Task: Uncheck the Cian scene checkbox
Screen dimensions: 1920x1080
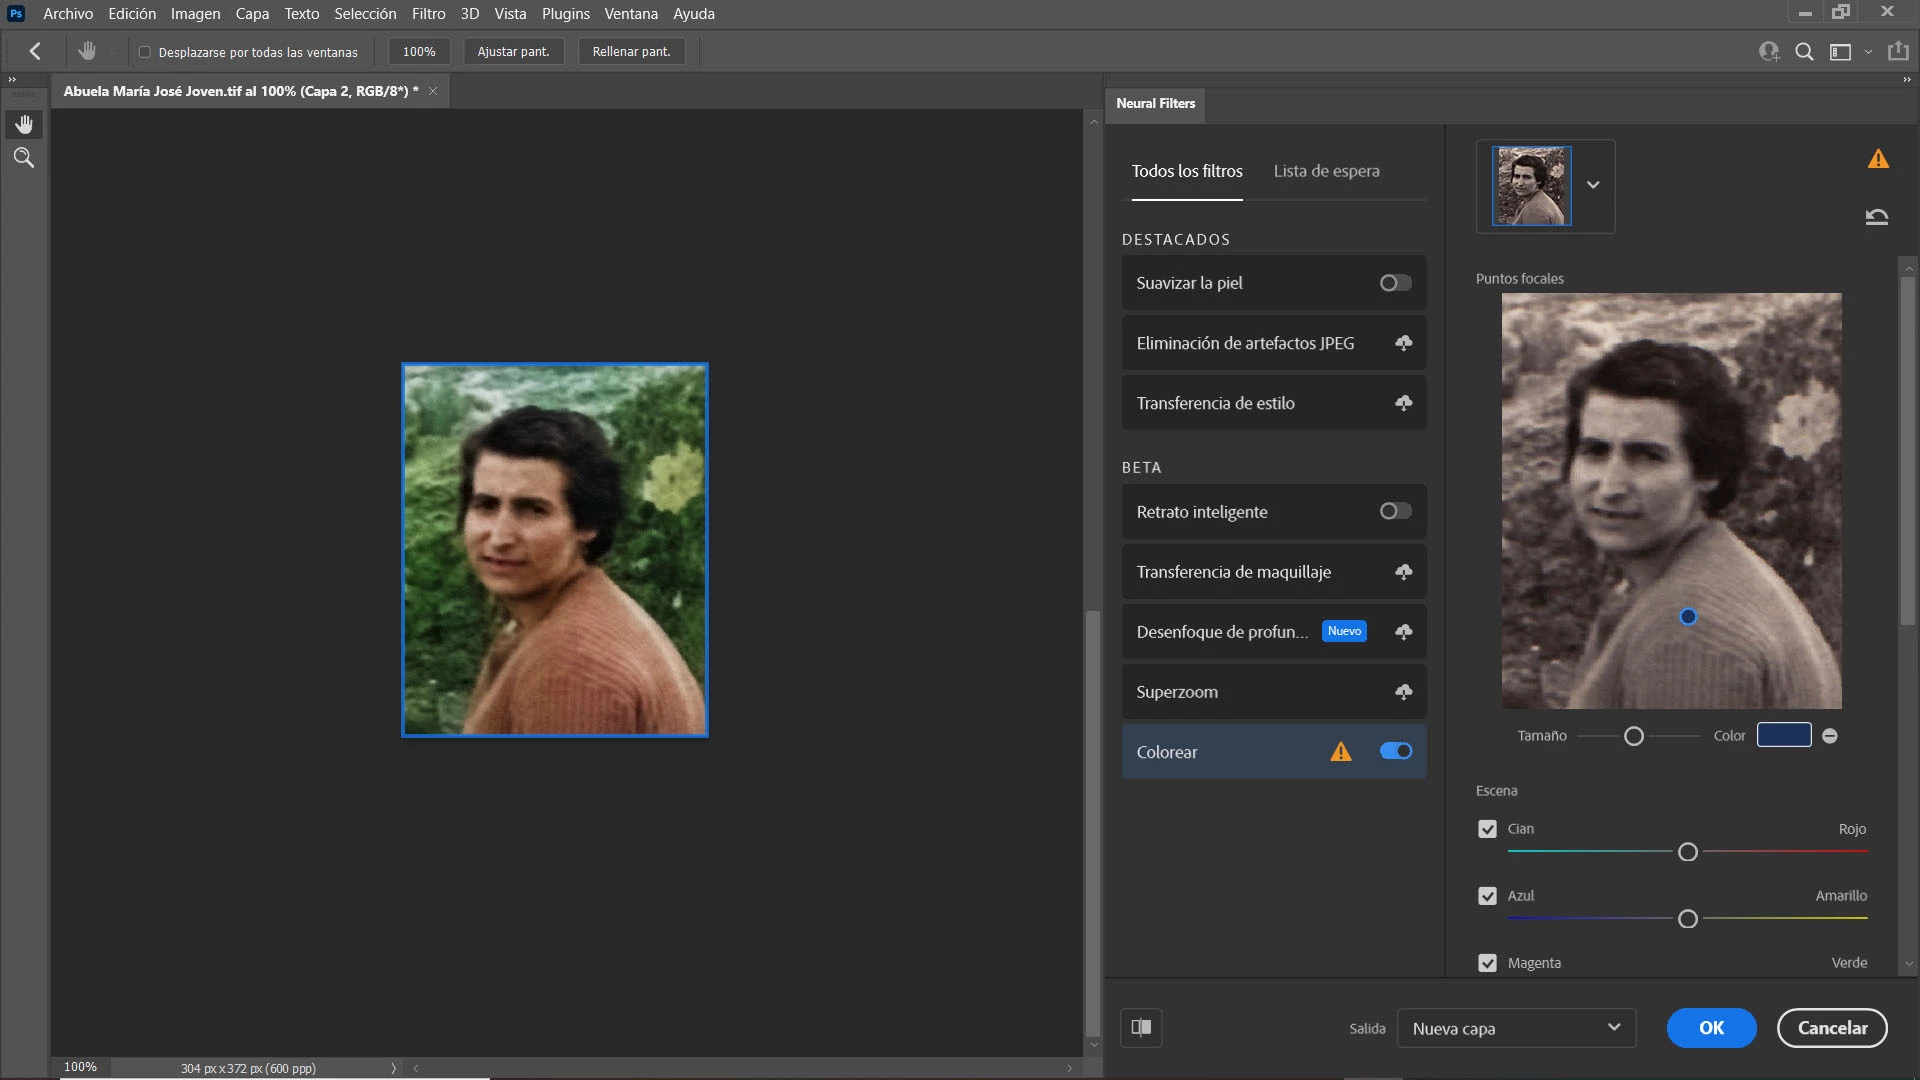Action: point(1487,829)
